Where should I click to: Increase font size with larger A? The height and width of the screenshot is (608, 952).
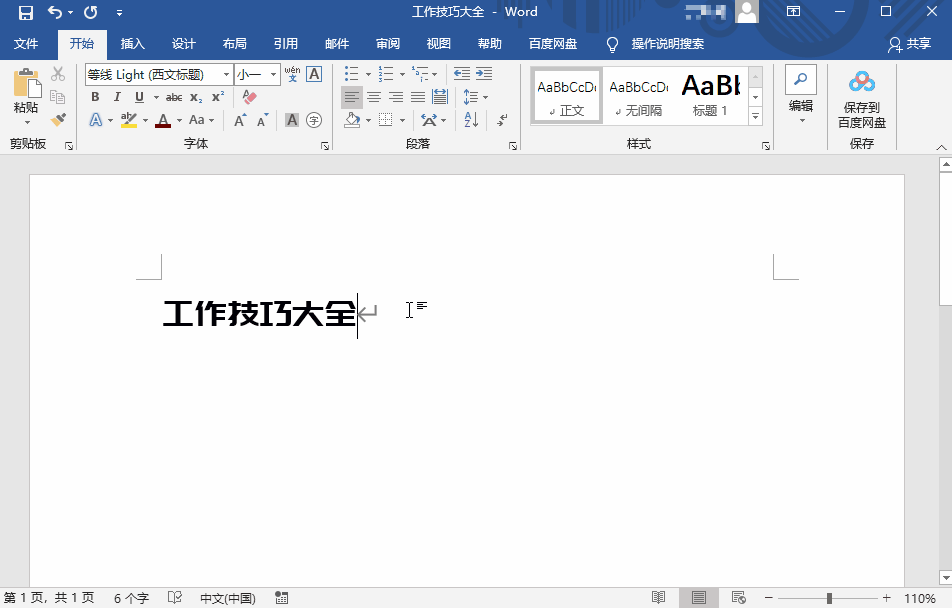(x=240, y=120)
